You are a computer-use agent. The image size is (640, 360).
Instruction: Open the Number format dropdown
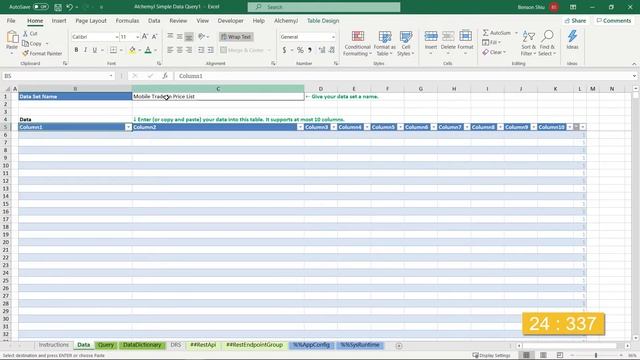coord(333,37)
